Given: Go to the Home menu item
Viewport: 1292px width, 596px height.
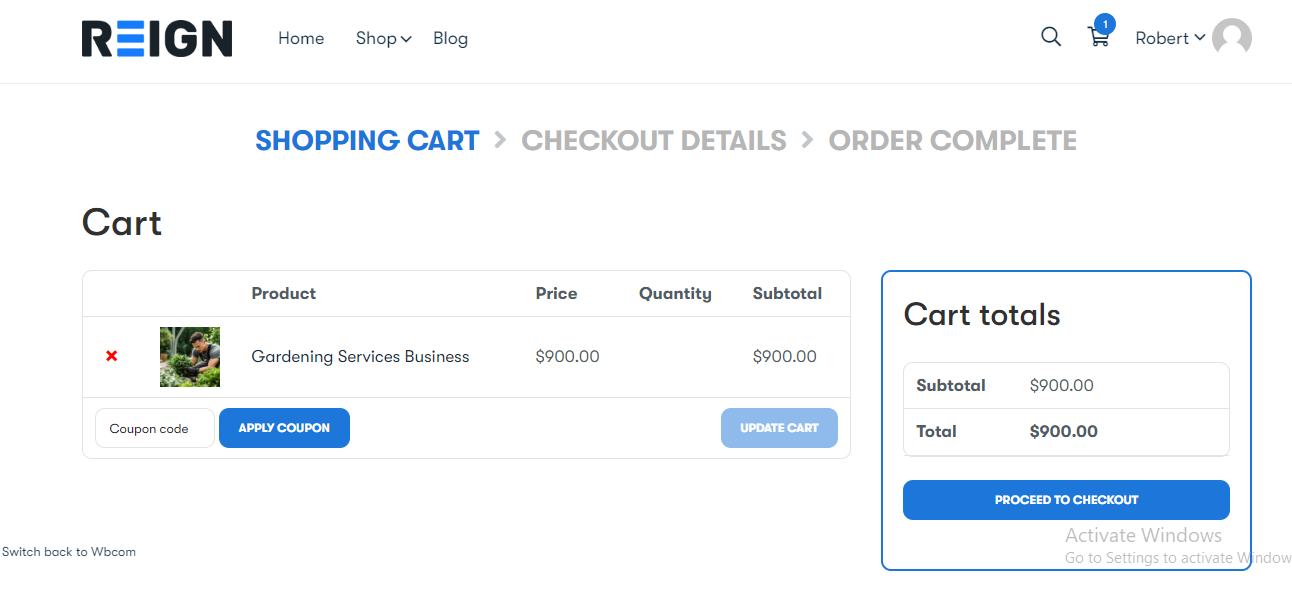Looking at the screenshot, I should 301,38.
